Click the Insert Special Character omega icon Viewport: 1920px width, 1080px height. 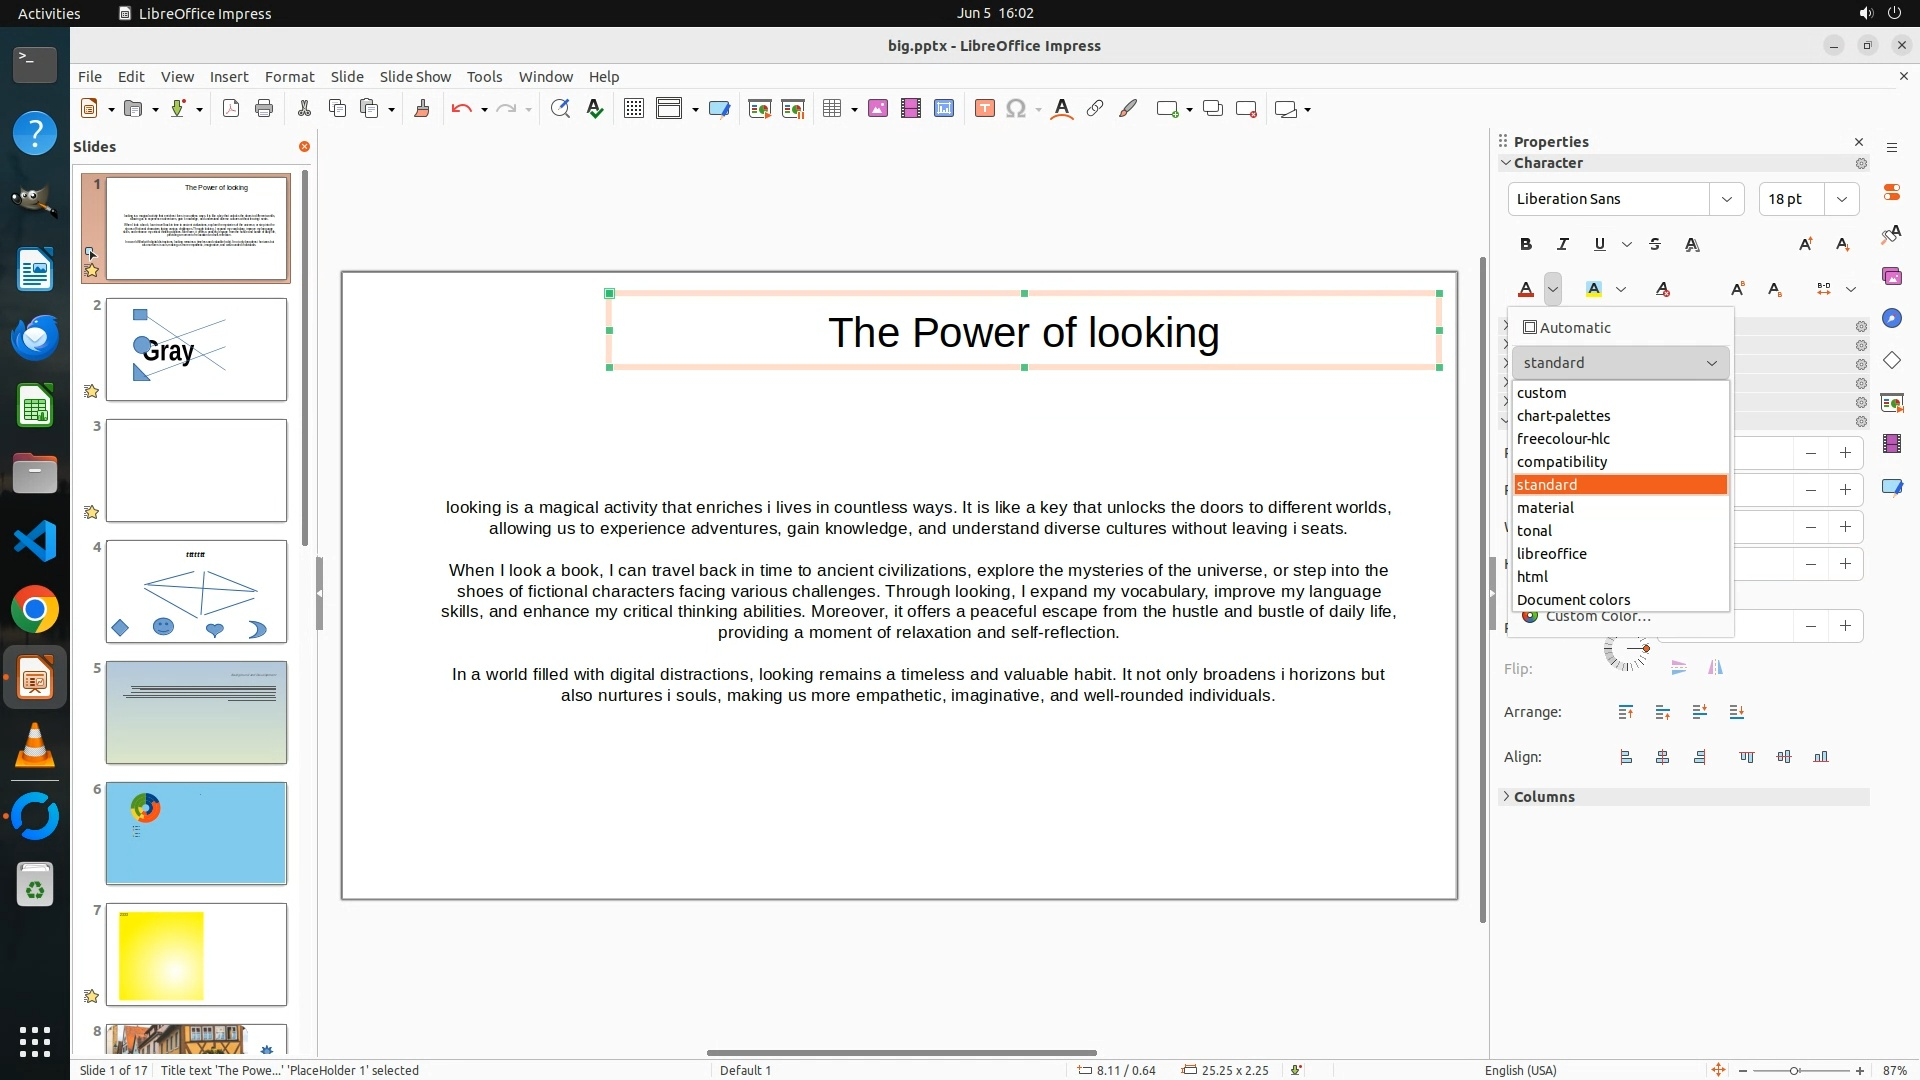click(x=1016, y=109)
